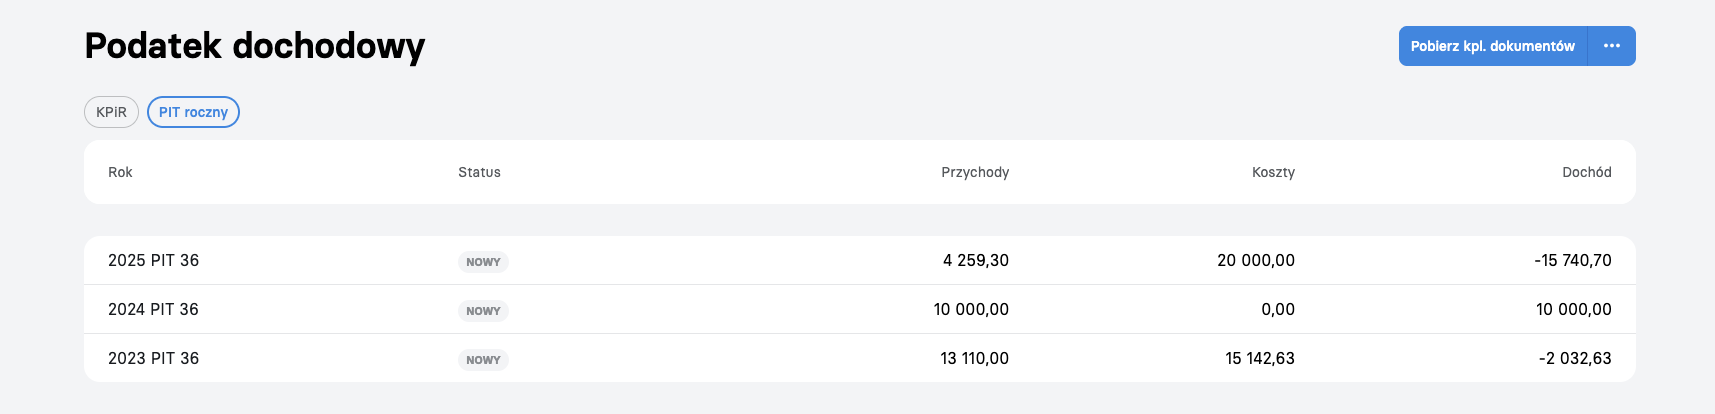Click NOWY status badge for 2025
Viewport: 1715px width, 414px height.
click(x=483, y=262)
